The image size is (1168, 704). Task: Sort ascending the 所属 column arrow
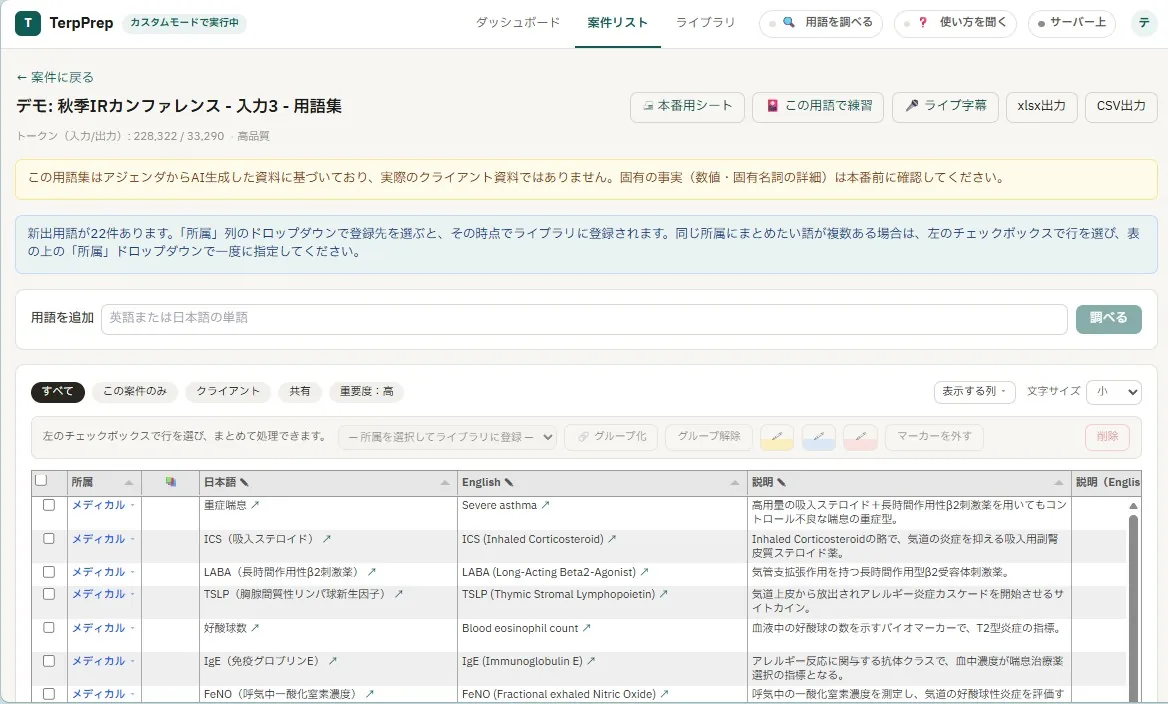pos(129,483)
